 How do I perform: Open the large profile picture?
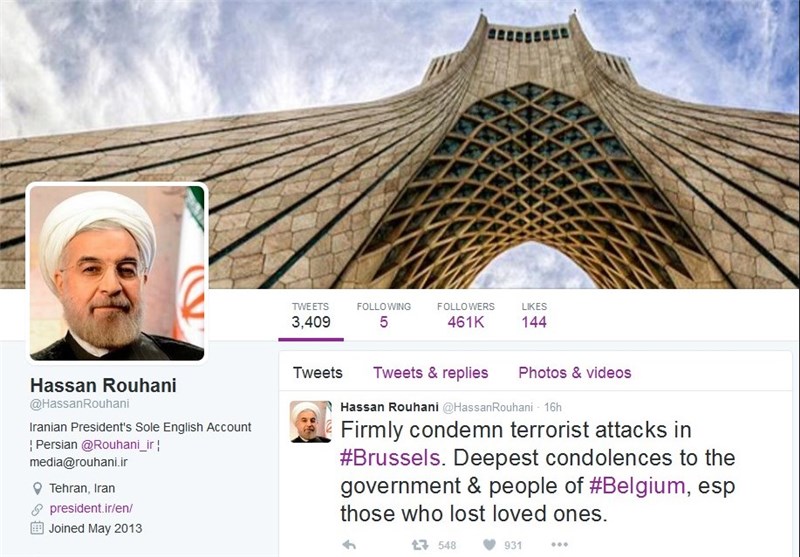[117, 273]
